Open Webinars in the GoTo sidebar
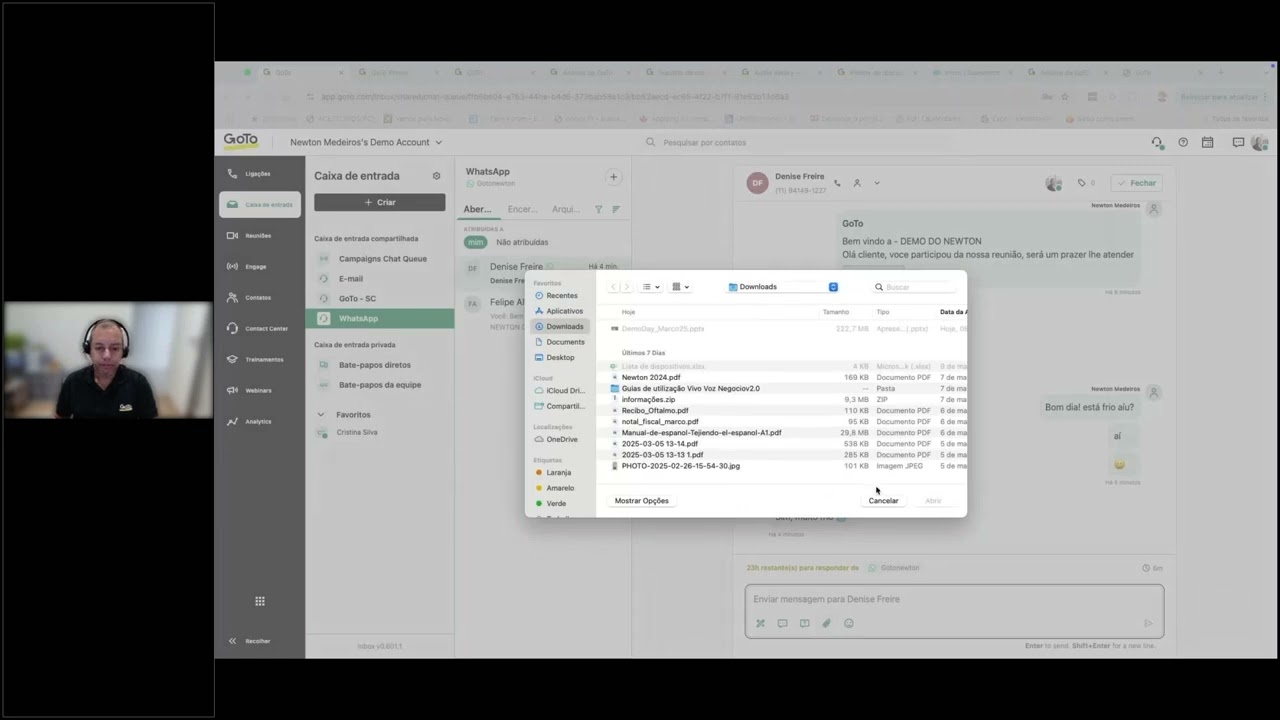The image size is (1280, 720). point(260,390)
